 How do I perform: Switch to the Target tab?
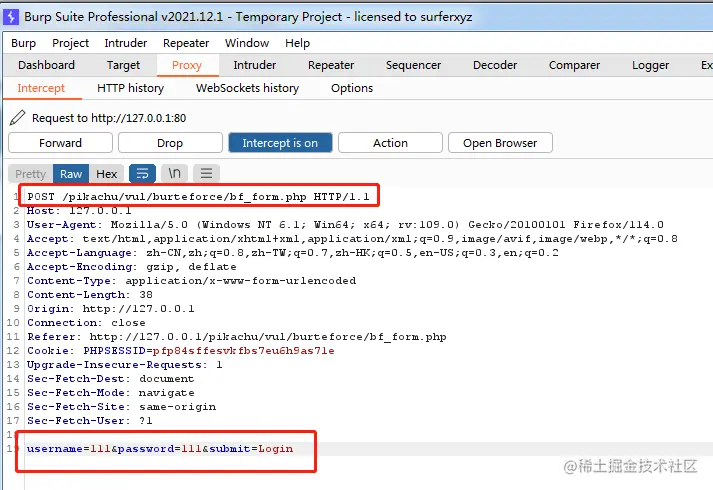[x=123, y=65]
